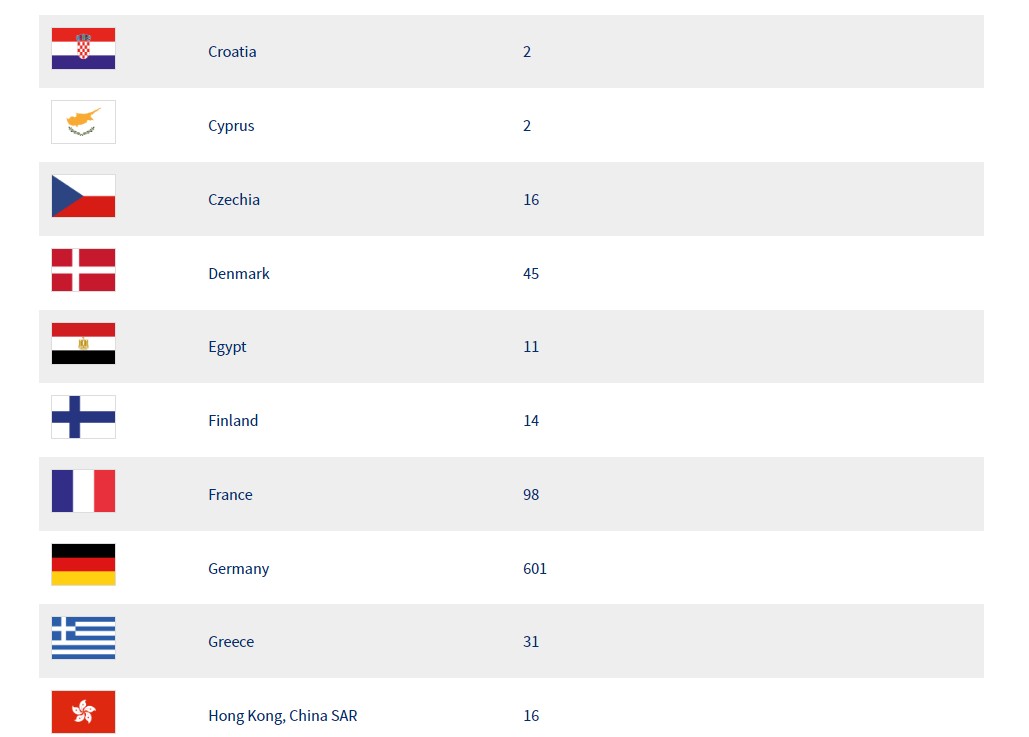Click Germany's count value 601
Screen dimensions: 1029x737
[x=535, y=569]
